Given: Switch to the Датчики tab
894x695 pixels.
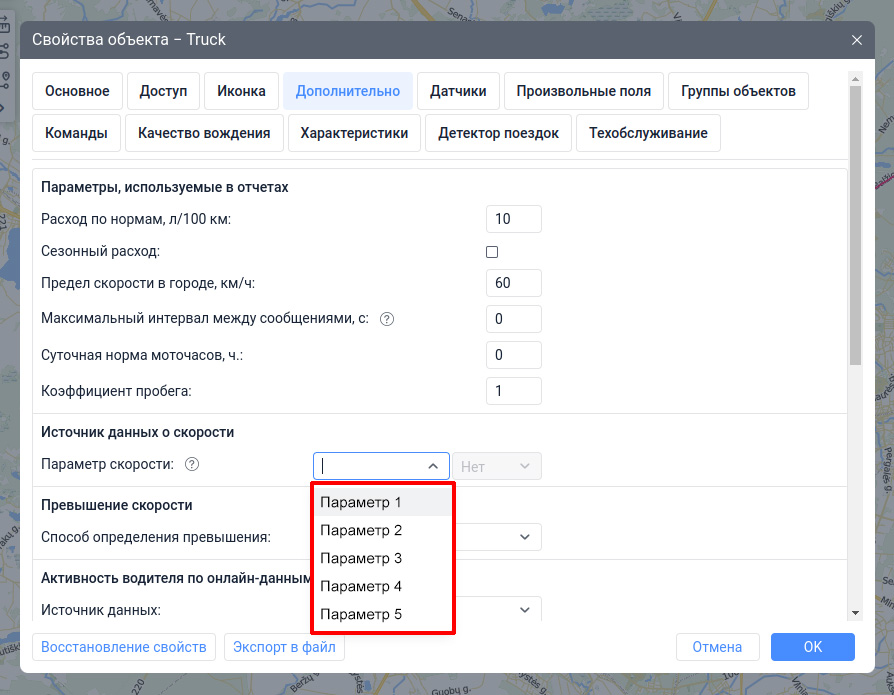Looking at the screenshot, I should coord(458,91).
